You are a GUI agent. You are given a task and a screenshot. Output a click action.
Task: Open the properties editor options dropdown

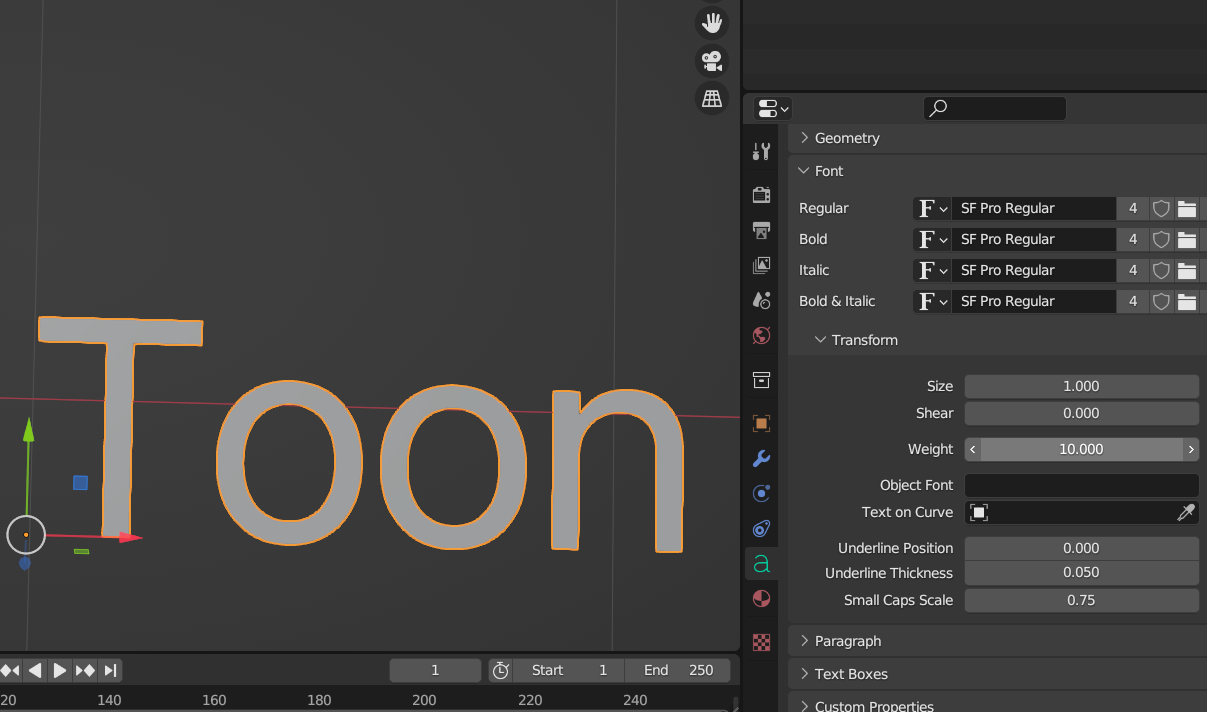773,108
